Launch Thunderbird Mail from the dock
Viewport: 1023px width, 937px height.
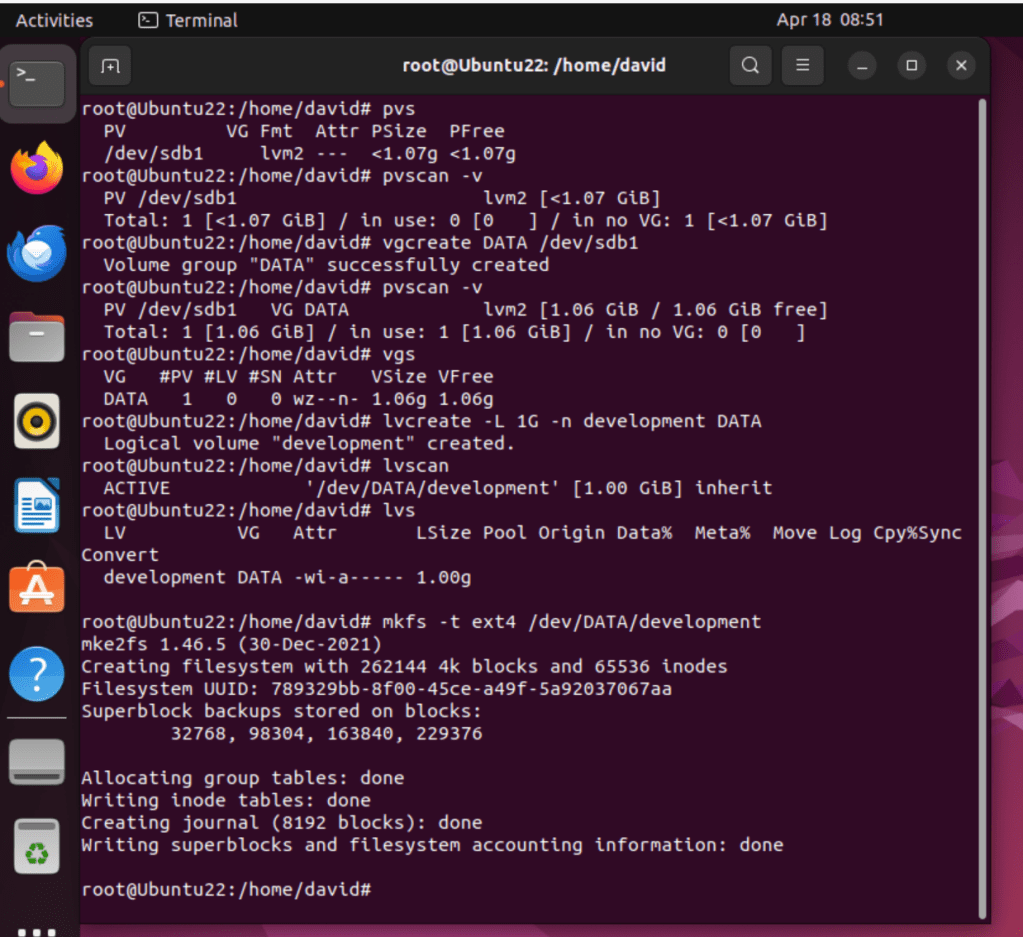coord(38,252)
